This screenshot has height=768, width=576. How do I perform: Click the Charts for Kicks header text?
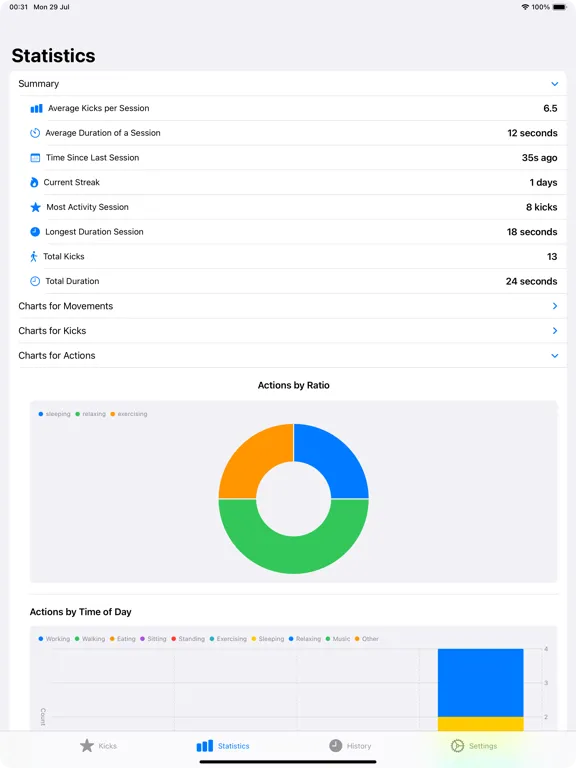pyautogui.click(x=52, y=331)
